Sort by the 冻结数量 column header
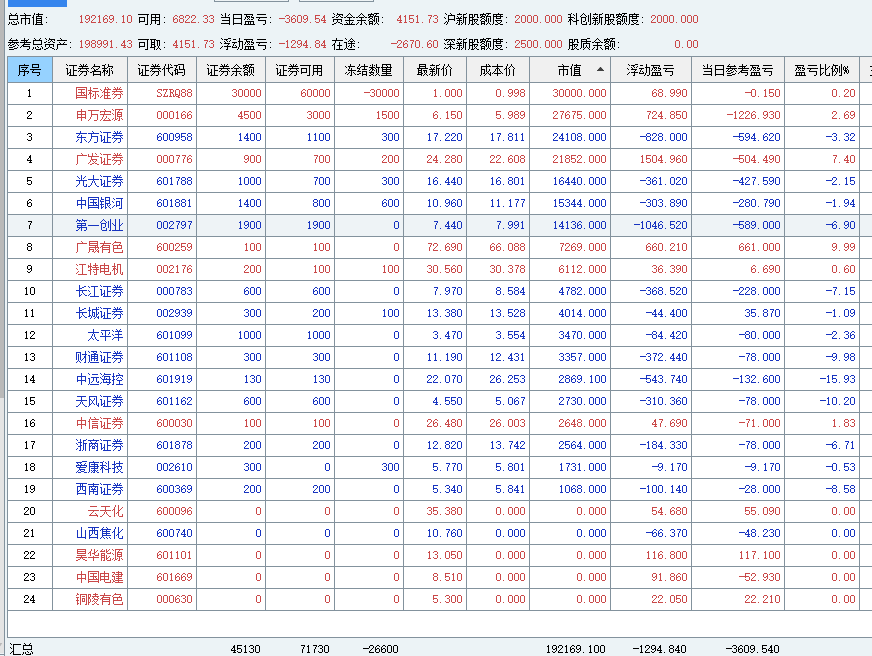This screenshot has width=872, height=656. (x=368, y=70)
